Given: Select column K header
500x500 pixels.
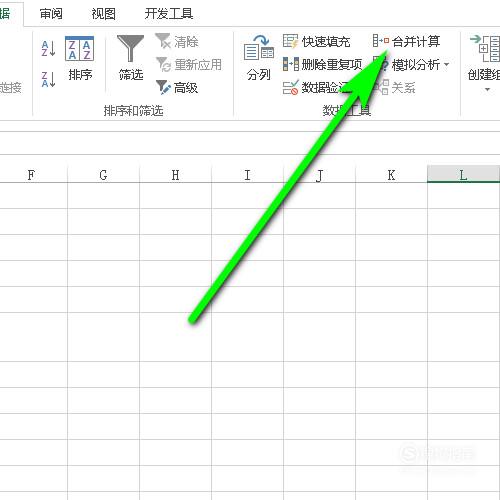Looking at the screenshot, I should tap(391, 175).
